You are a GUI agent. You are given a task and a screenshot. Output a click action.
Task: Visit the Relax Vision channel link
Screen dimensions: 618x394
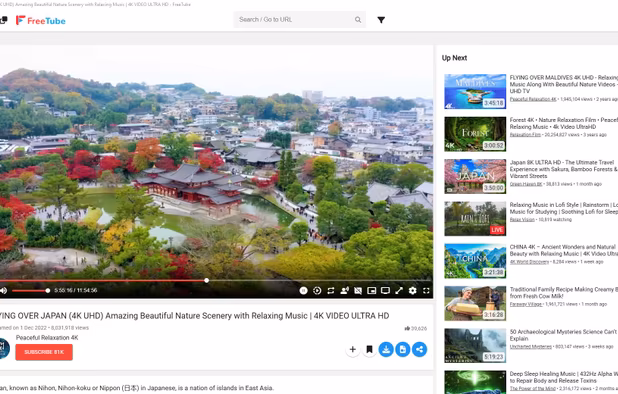coord(522,219)
